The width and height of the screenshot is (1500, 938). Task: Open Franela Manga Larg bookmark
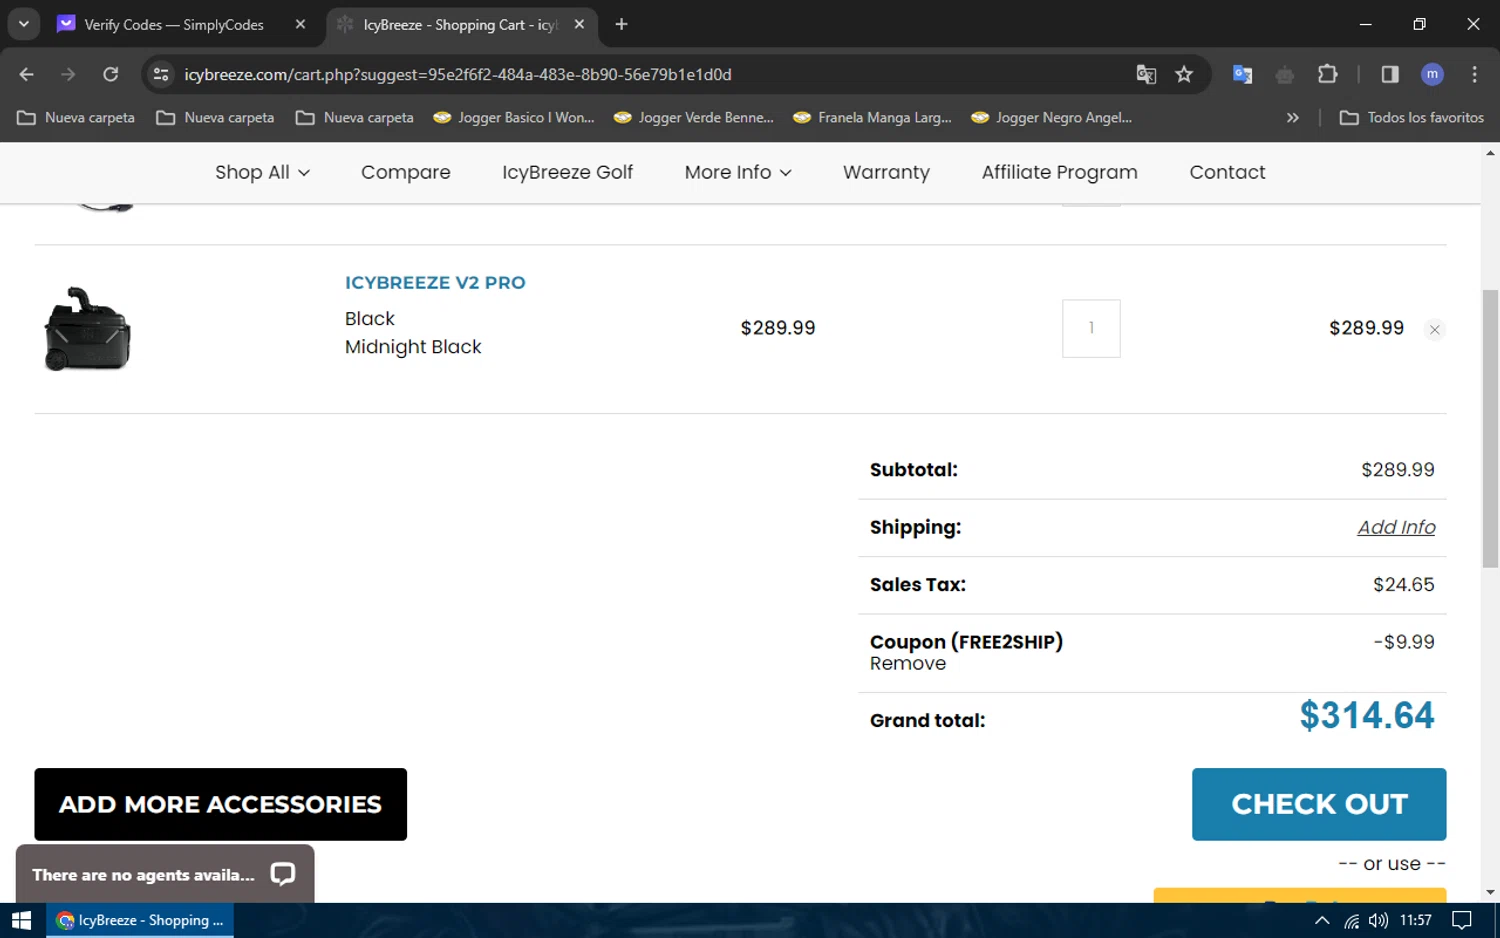click(872, 117)
